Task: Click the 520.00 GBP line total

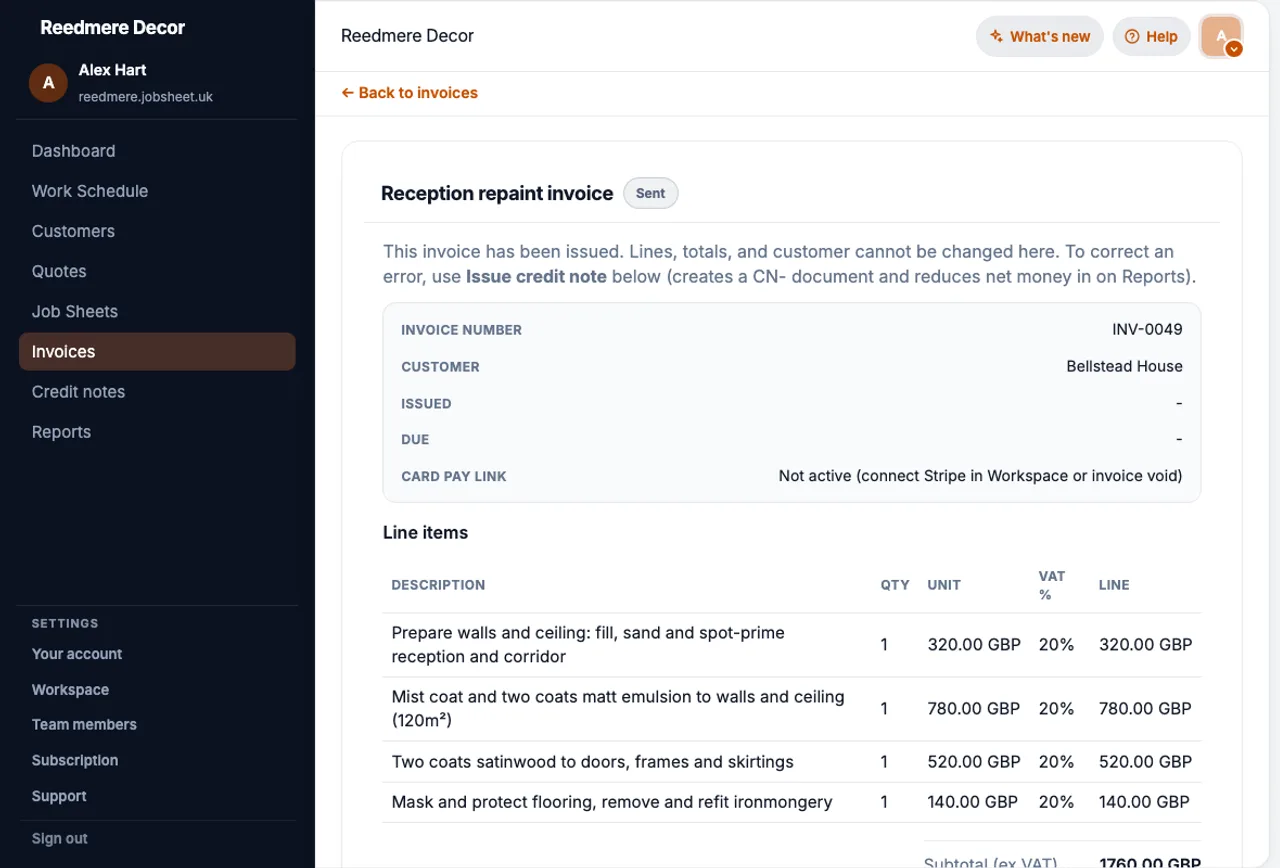Action: (1145, 762)
